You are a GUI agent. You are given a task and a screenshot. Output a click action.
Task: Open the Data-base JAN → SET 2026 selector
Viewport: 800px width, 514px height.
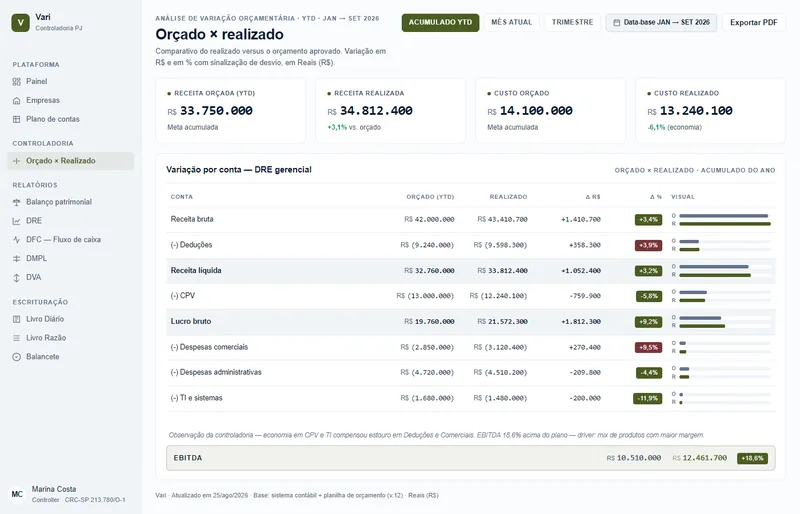[661, 22]
